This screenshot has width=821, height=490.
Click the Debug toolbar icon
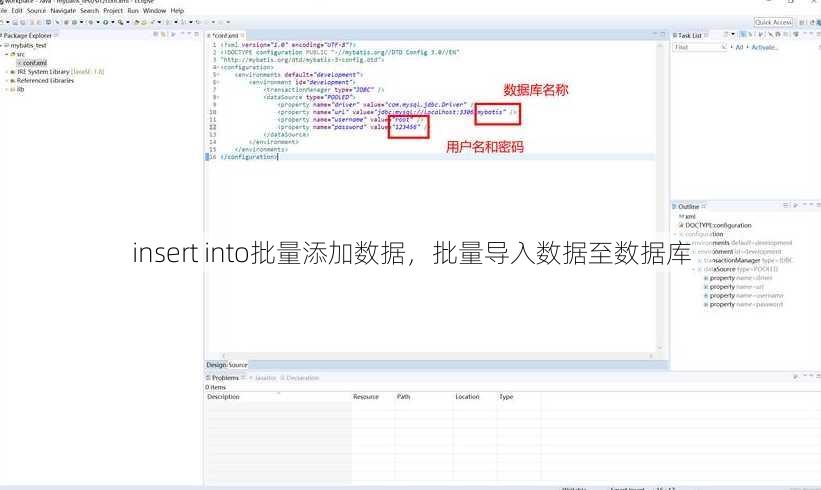(91, 22)
